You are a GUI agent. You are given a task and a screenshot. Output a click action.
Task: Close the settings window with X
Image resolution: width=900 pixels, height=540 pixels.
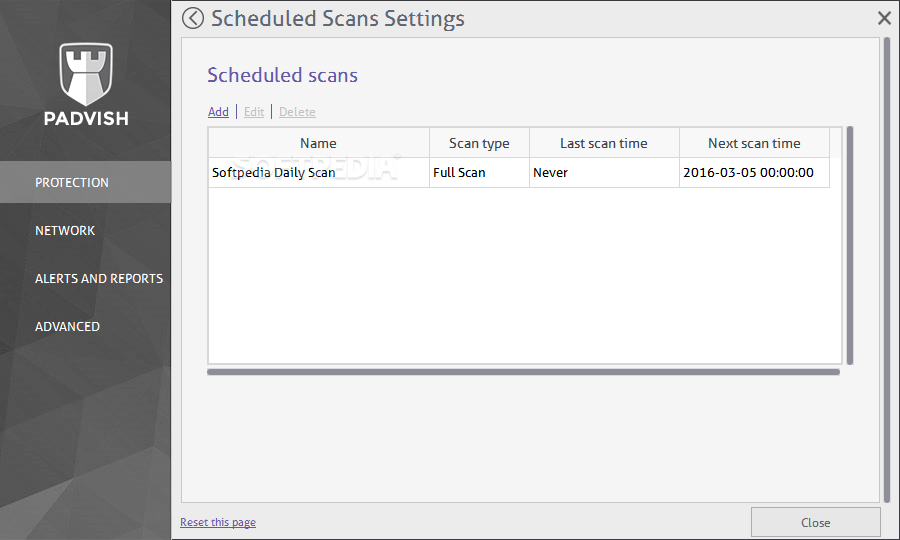884,18
